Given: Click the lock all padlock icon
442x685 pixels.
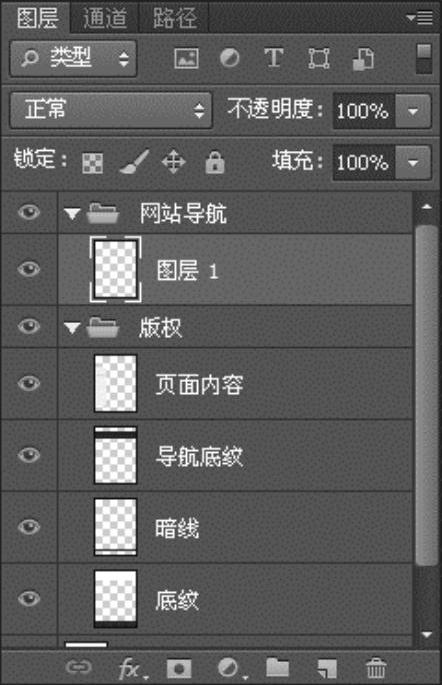Looking at the screenshot, I should [x=215, y=162].
